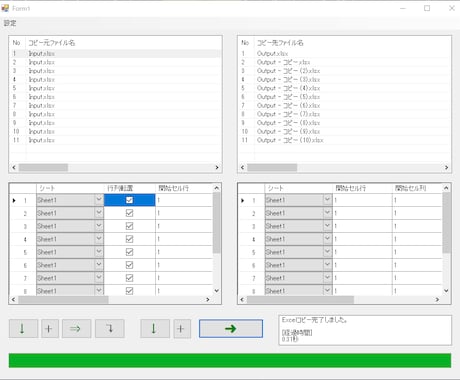Image resolution: width=460 pixels, height=380 pixels.
Task: Click the source file list horizontal scrollbar thumb
Action: click(x=43, y=167)
